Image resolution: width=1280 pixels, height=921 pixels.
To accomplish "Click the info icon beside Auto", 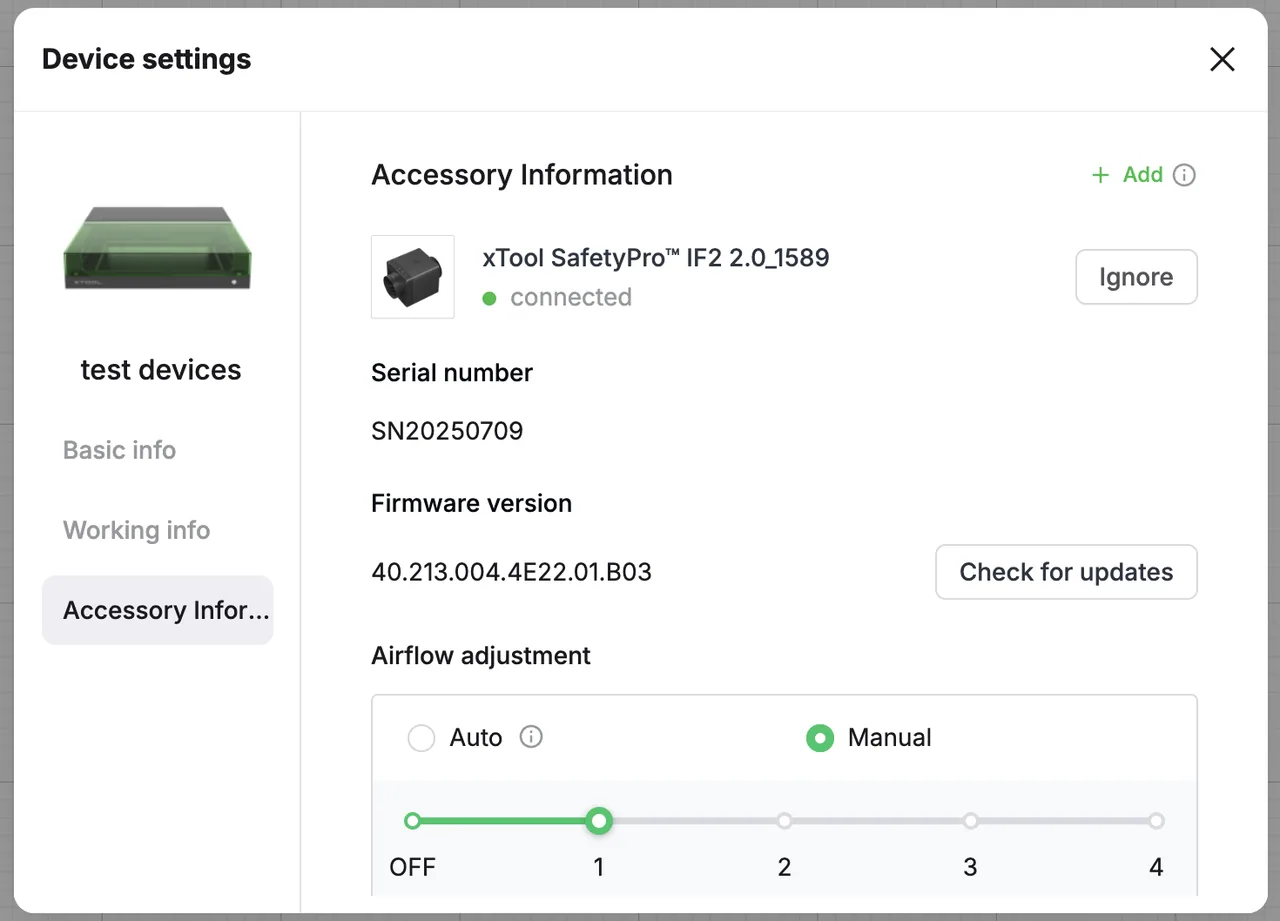I will click(x=532, y=737).
